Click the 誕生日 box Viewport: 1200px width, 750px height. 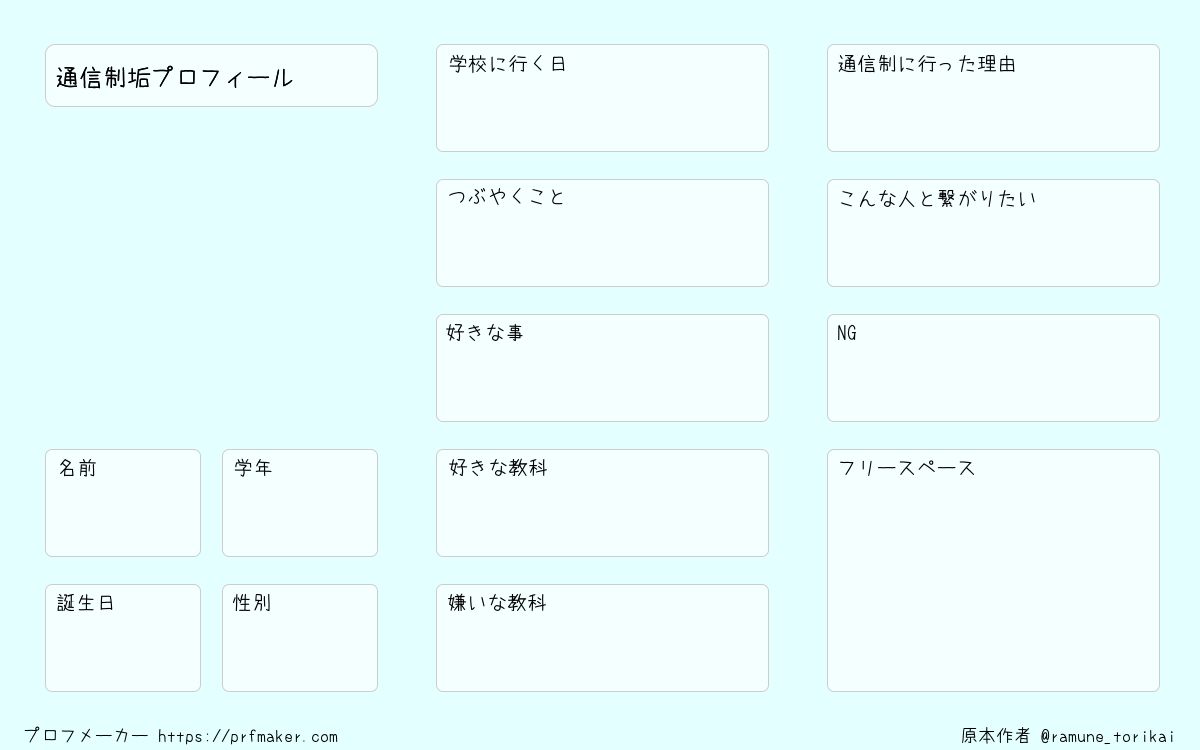point(123,638)
